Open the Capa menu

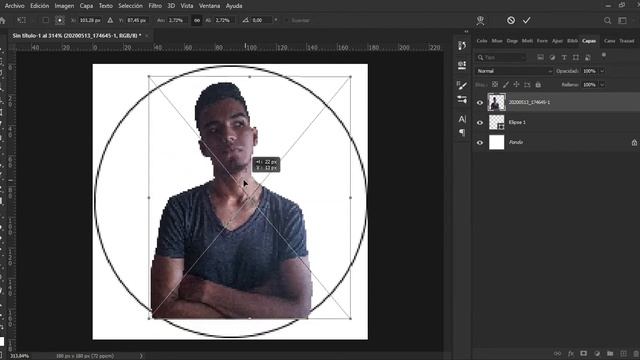[86, 6]
